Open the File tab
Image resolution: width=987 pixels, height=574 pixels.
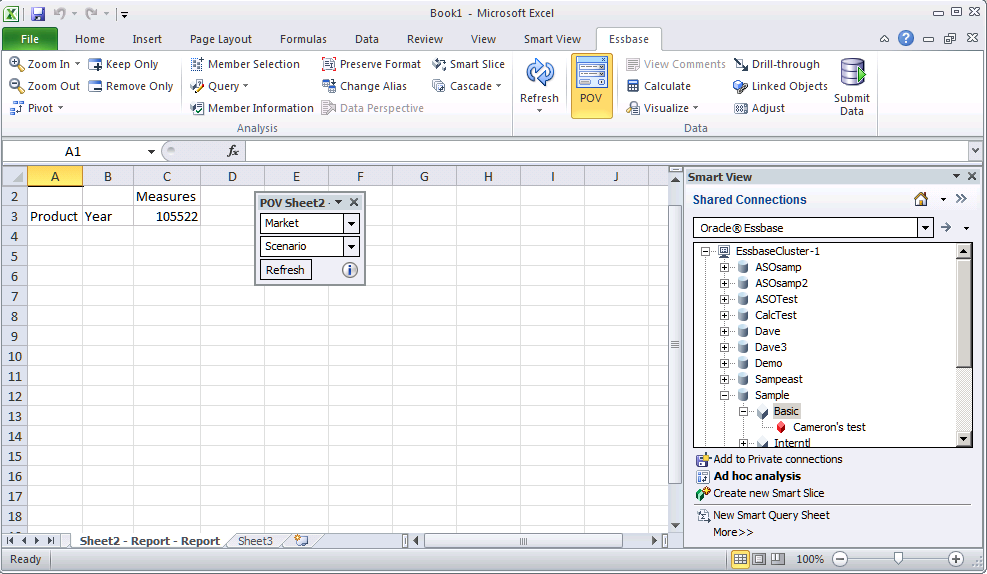point(30,39)
